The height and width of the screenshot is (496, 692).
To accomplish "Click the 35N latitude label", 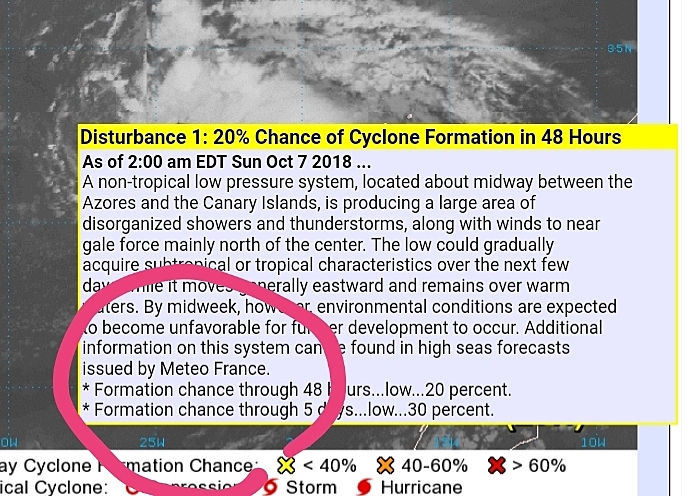I will pos(619,48).
